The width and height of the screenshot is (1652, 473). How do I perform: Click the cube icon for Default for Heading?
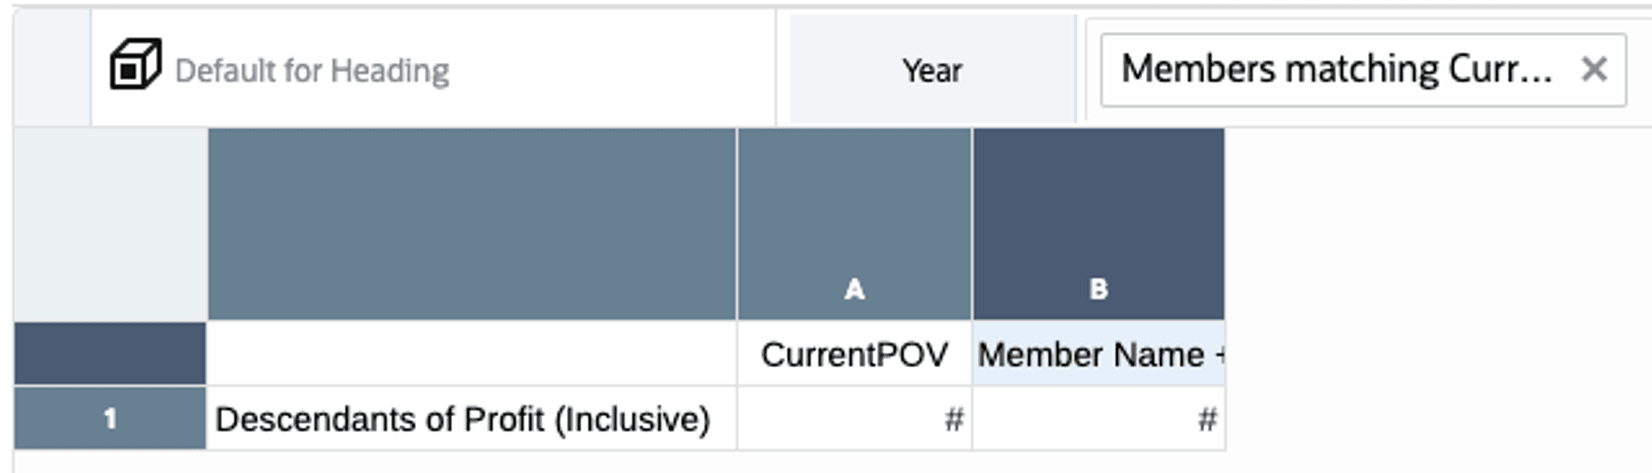[x=135, y=66]
